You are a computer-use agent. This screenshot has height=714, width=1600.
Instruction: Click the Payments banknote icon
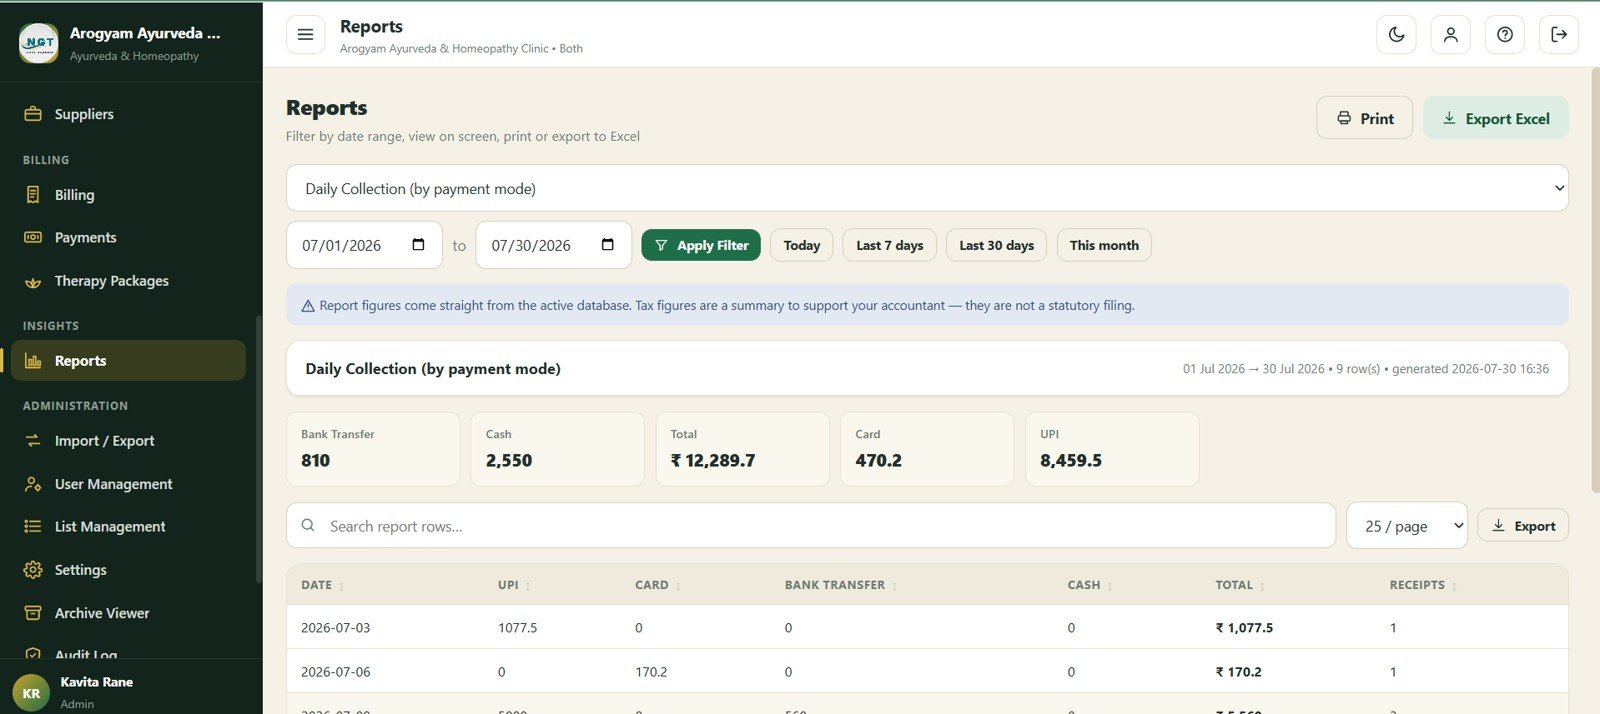(x=33, y=238)
